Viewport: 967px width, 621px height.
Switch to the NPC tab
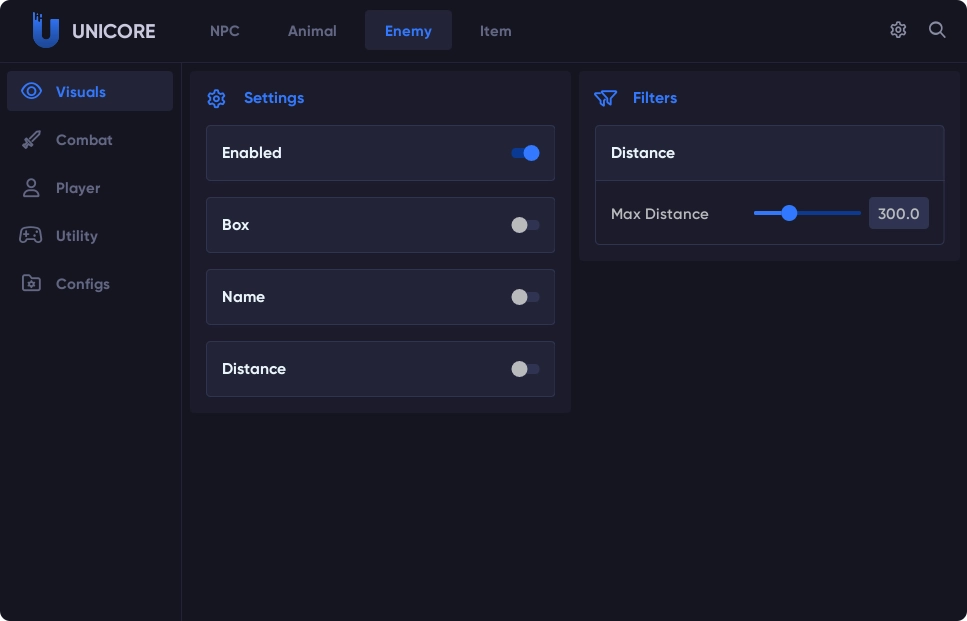[x=225, y=31]
